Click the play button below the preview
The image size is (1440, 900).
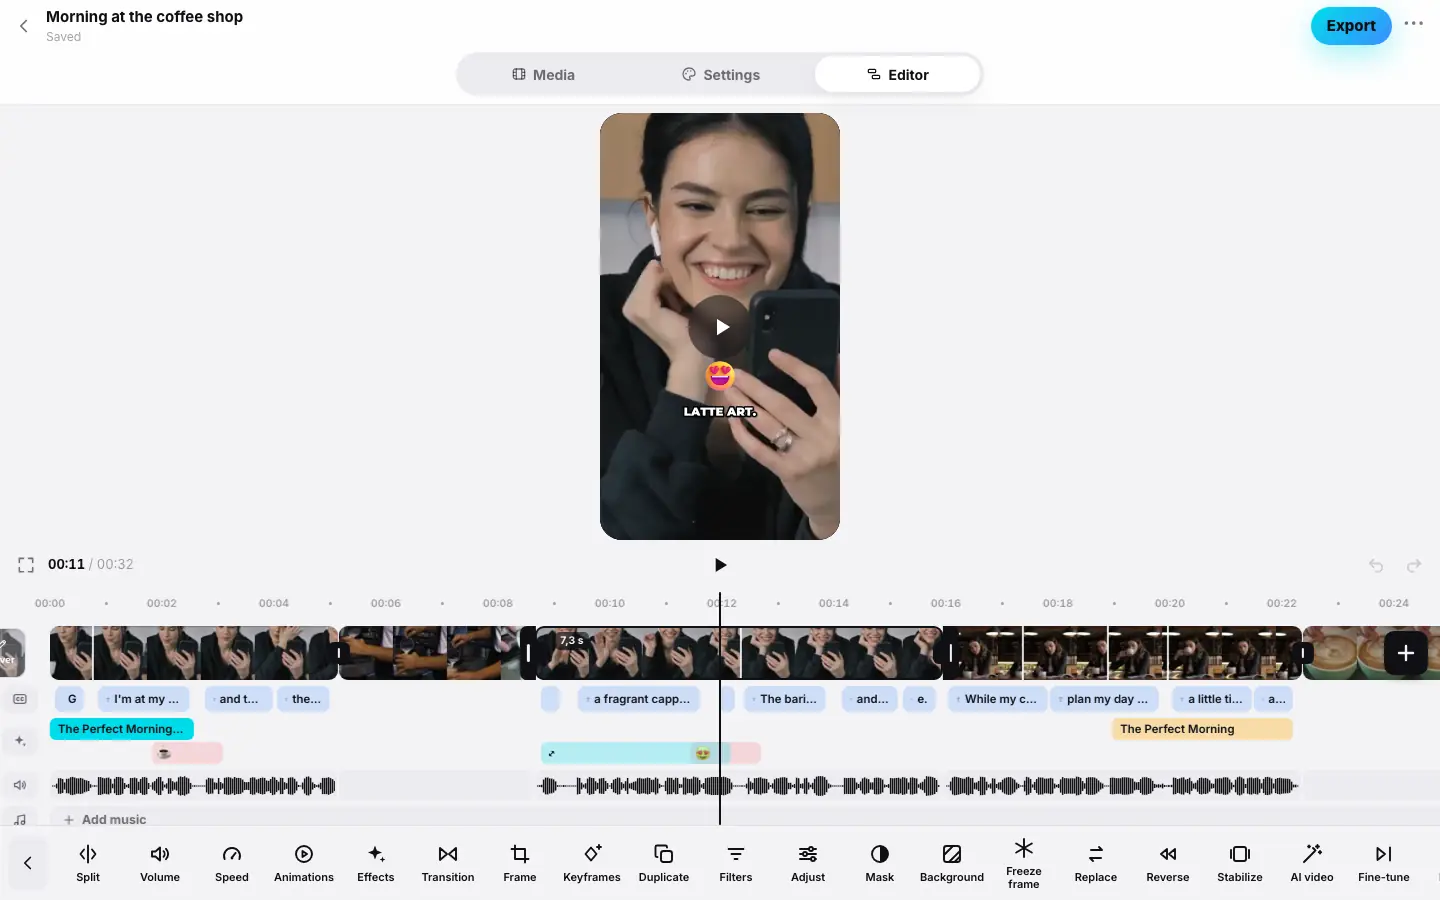coord(720,565)
